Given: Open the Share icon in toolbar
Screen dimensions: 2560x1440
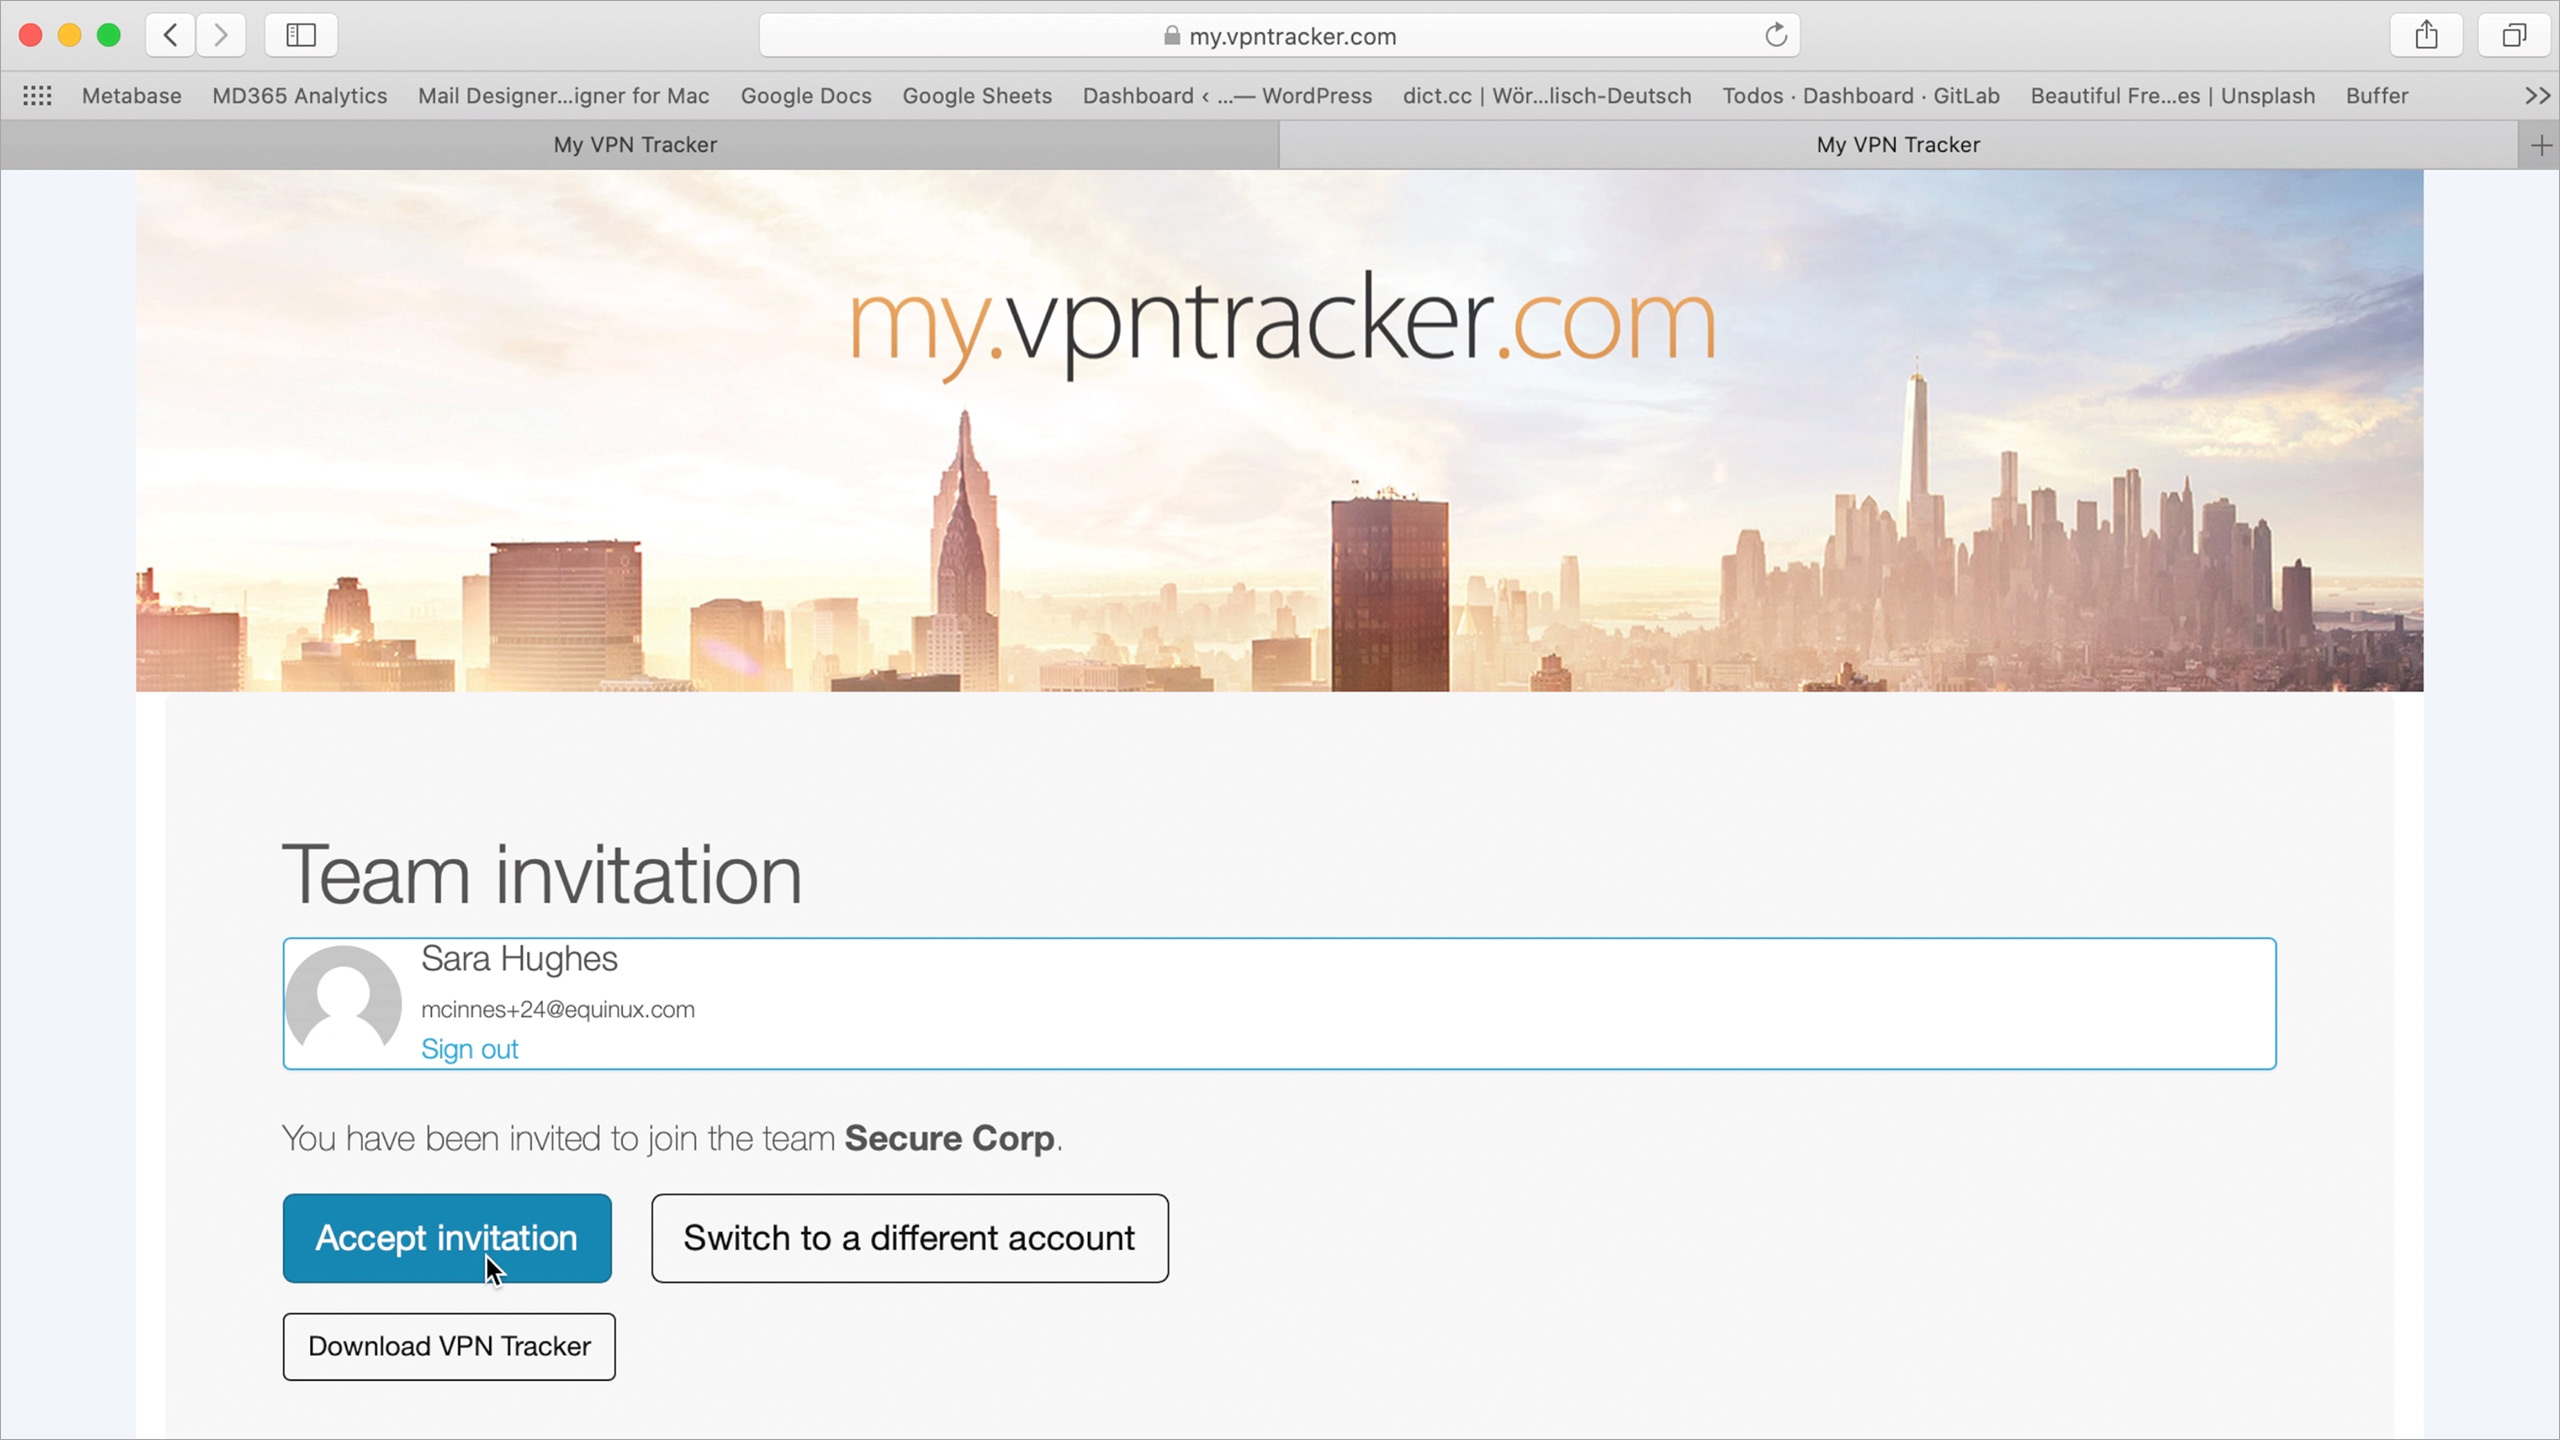Looking at the screenshot, I should (x=2426, y=36).
